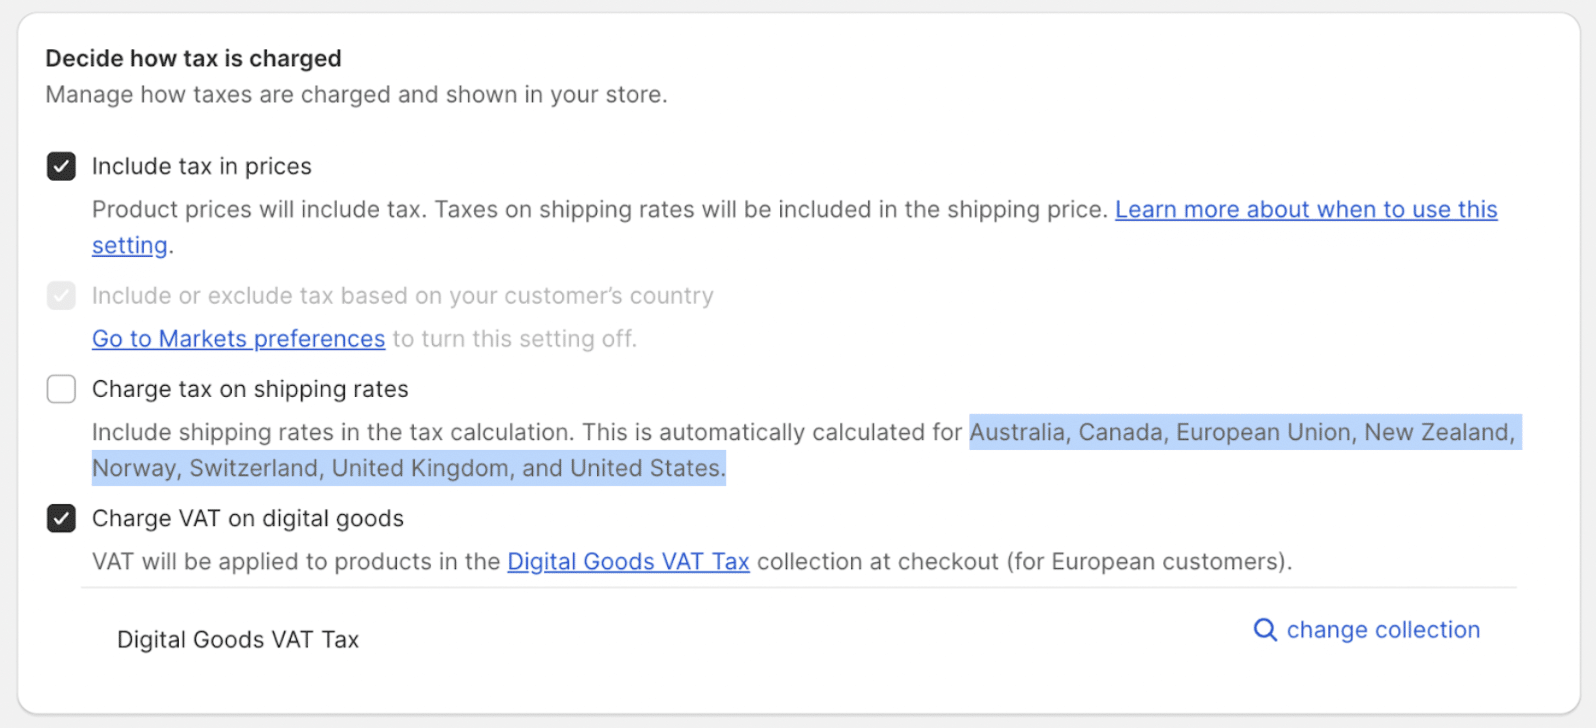Go to Markets preferences
This screenshot has width=1596, height=728.
(x=238, y=338)
